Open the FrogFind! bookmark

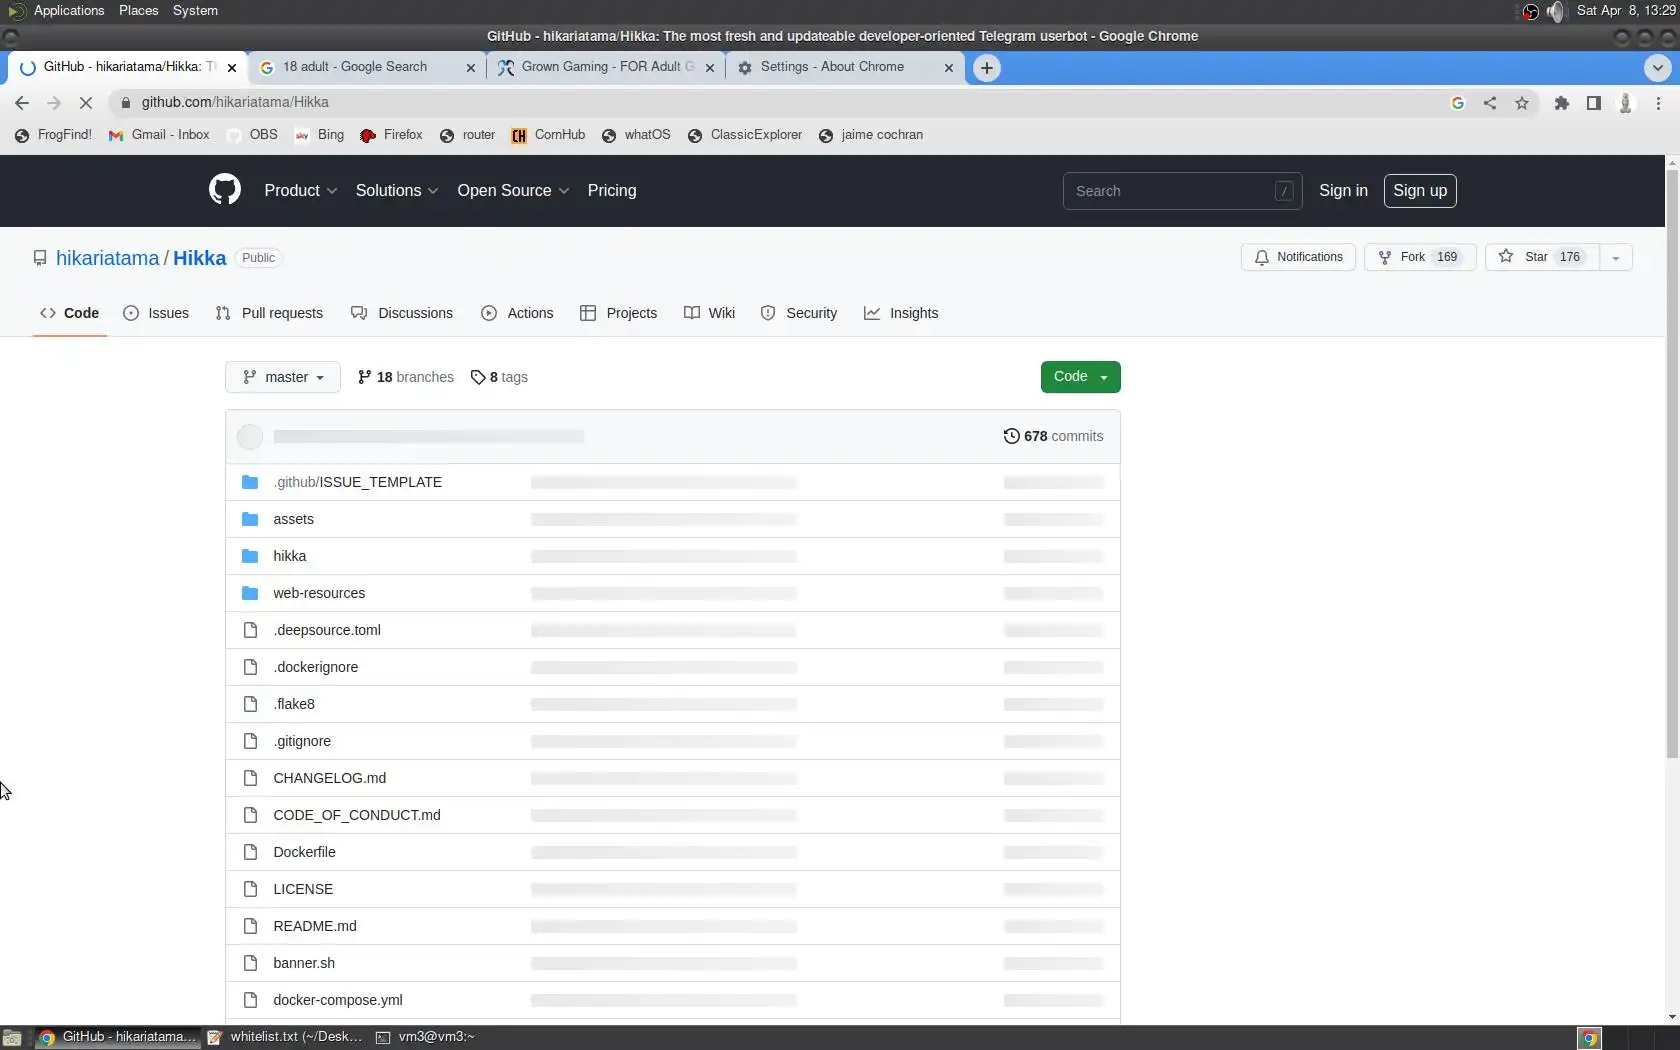pyautogui.click(x=53, y=135)
